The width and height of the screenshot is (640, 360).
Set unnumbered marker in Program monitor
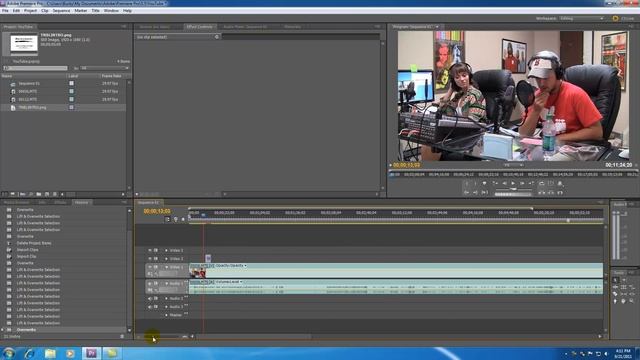[x=484, y=184]
